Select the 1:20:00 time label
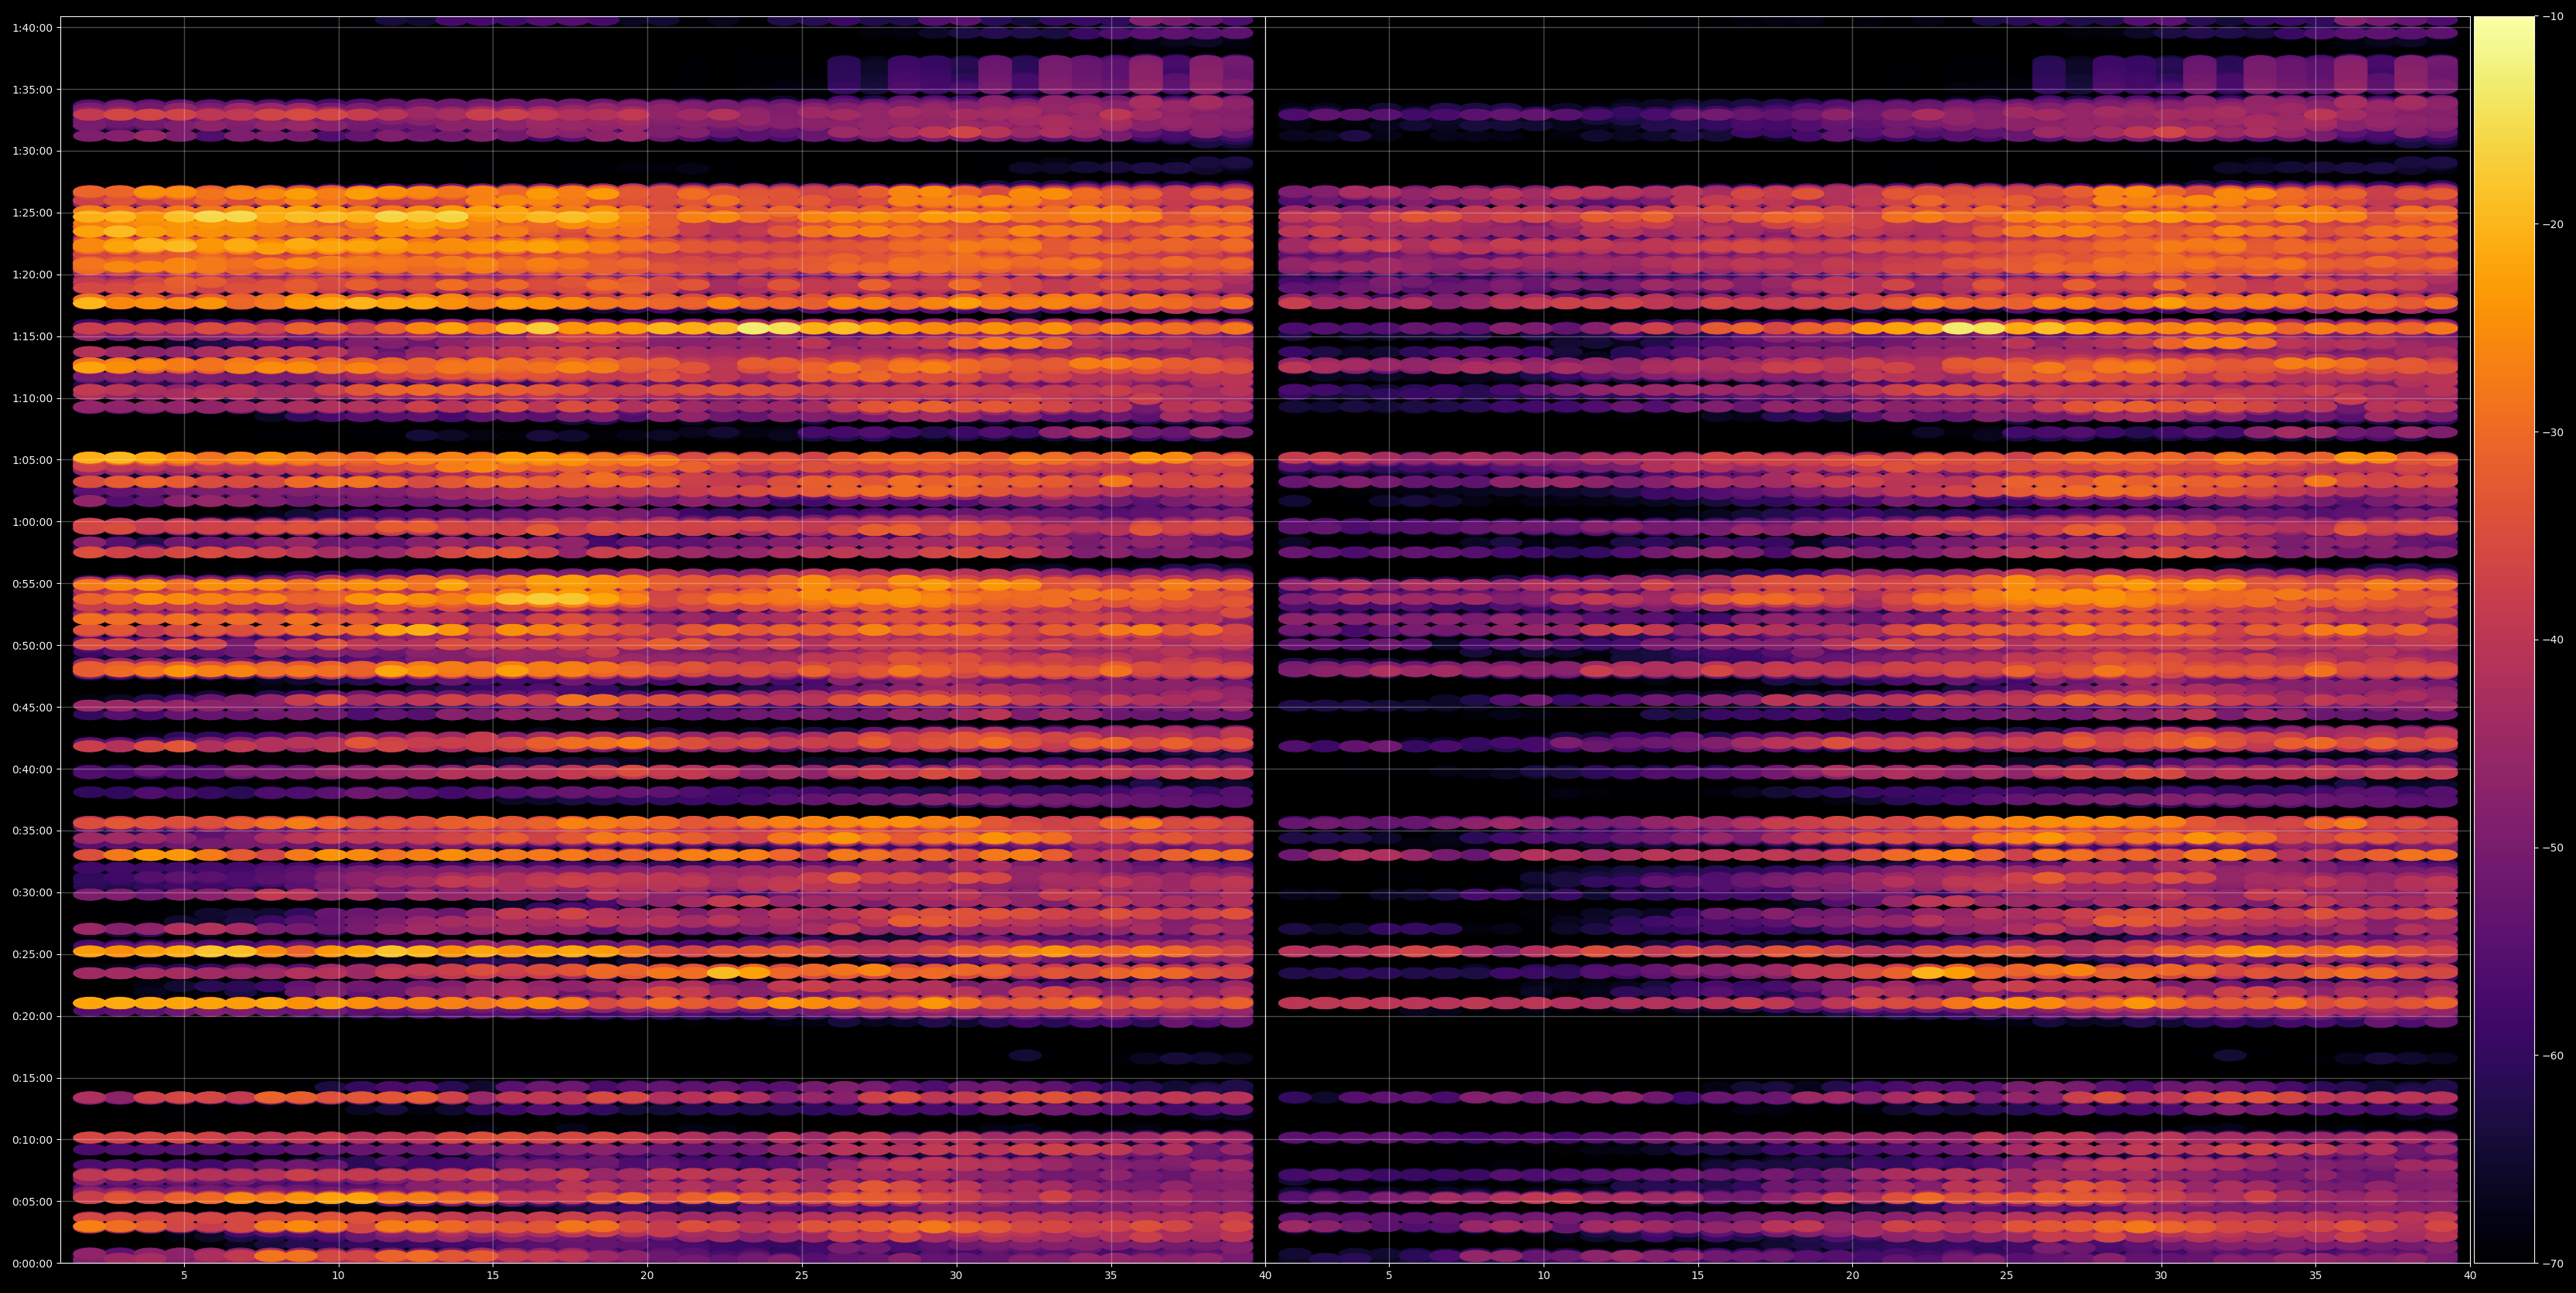Image resolution: width=2576 pixels, height=1293 pixels. click(x=32, y=274)
